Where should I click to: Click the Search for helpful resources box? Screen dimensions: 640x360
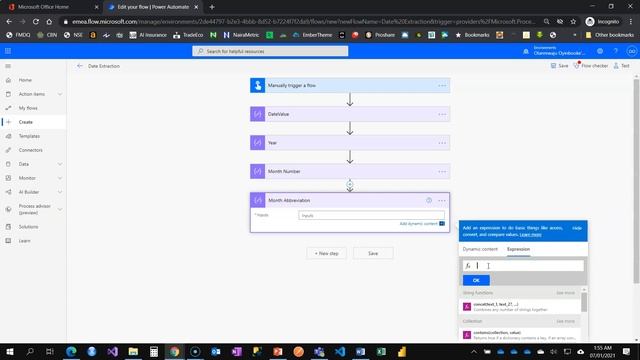pyautogui.click(x=270, y=51)
